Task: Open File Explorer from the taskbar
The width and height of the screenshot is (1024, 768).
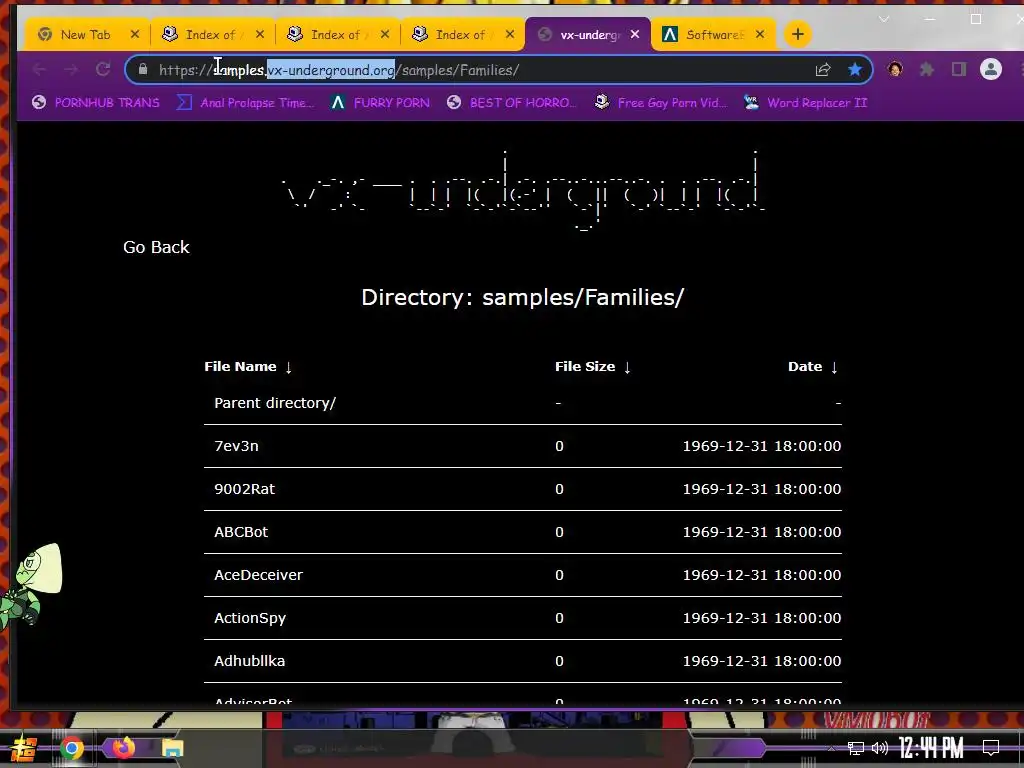Action: (x=172, y=748)
